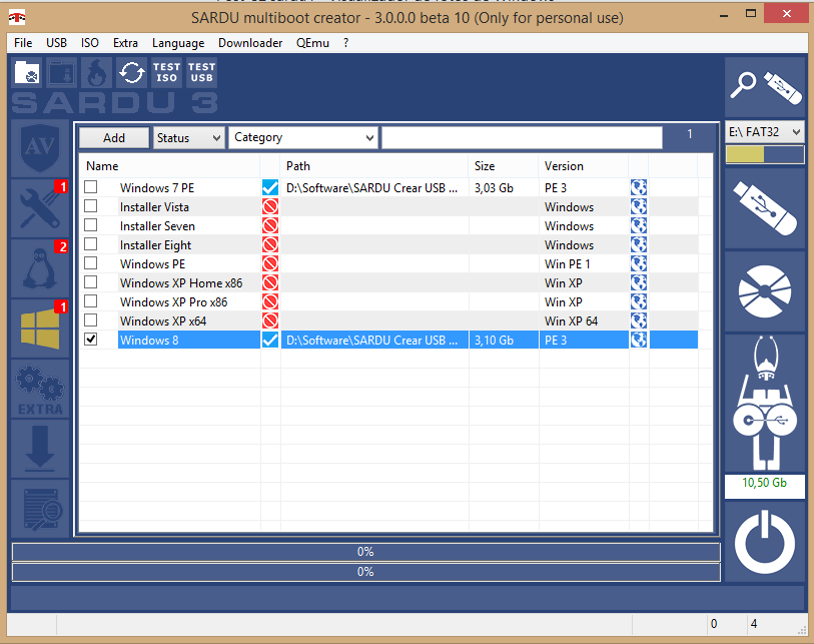814x644 pixels.
Task: Open the Utility wrench tools category
Action: click(x=40, y=209)
